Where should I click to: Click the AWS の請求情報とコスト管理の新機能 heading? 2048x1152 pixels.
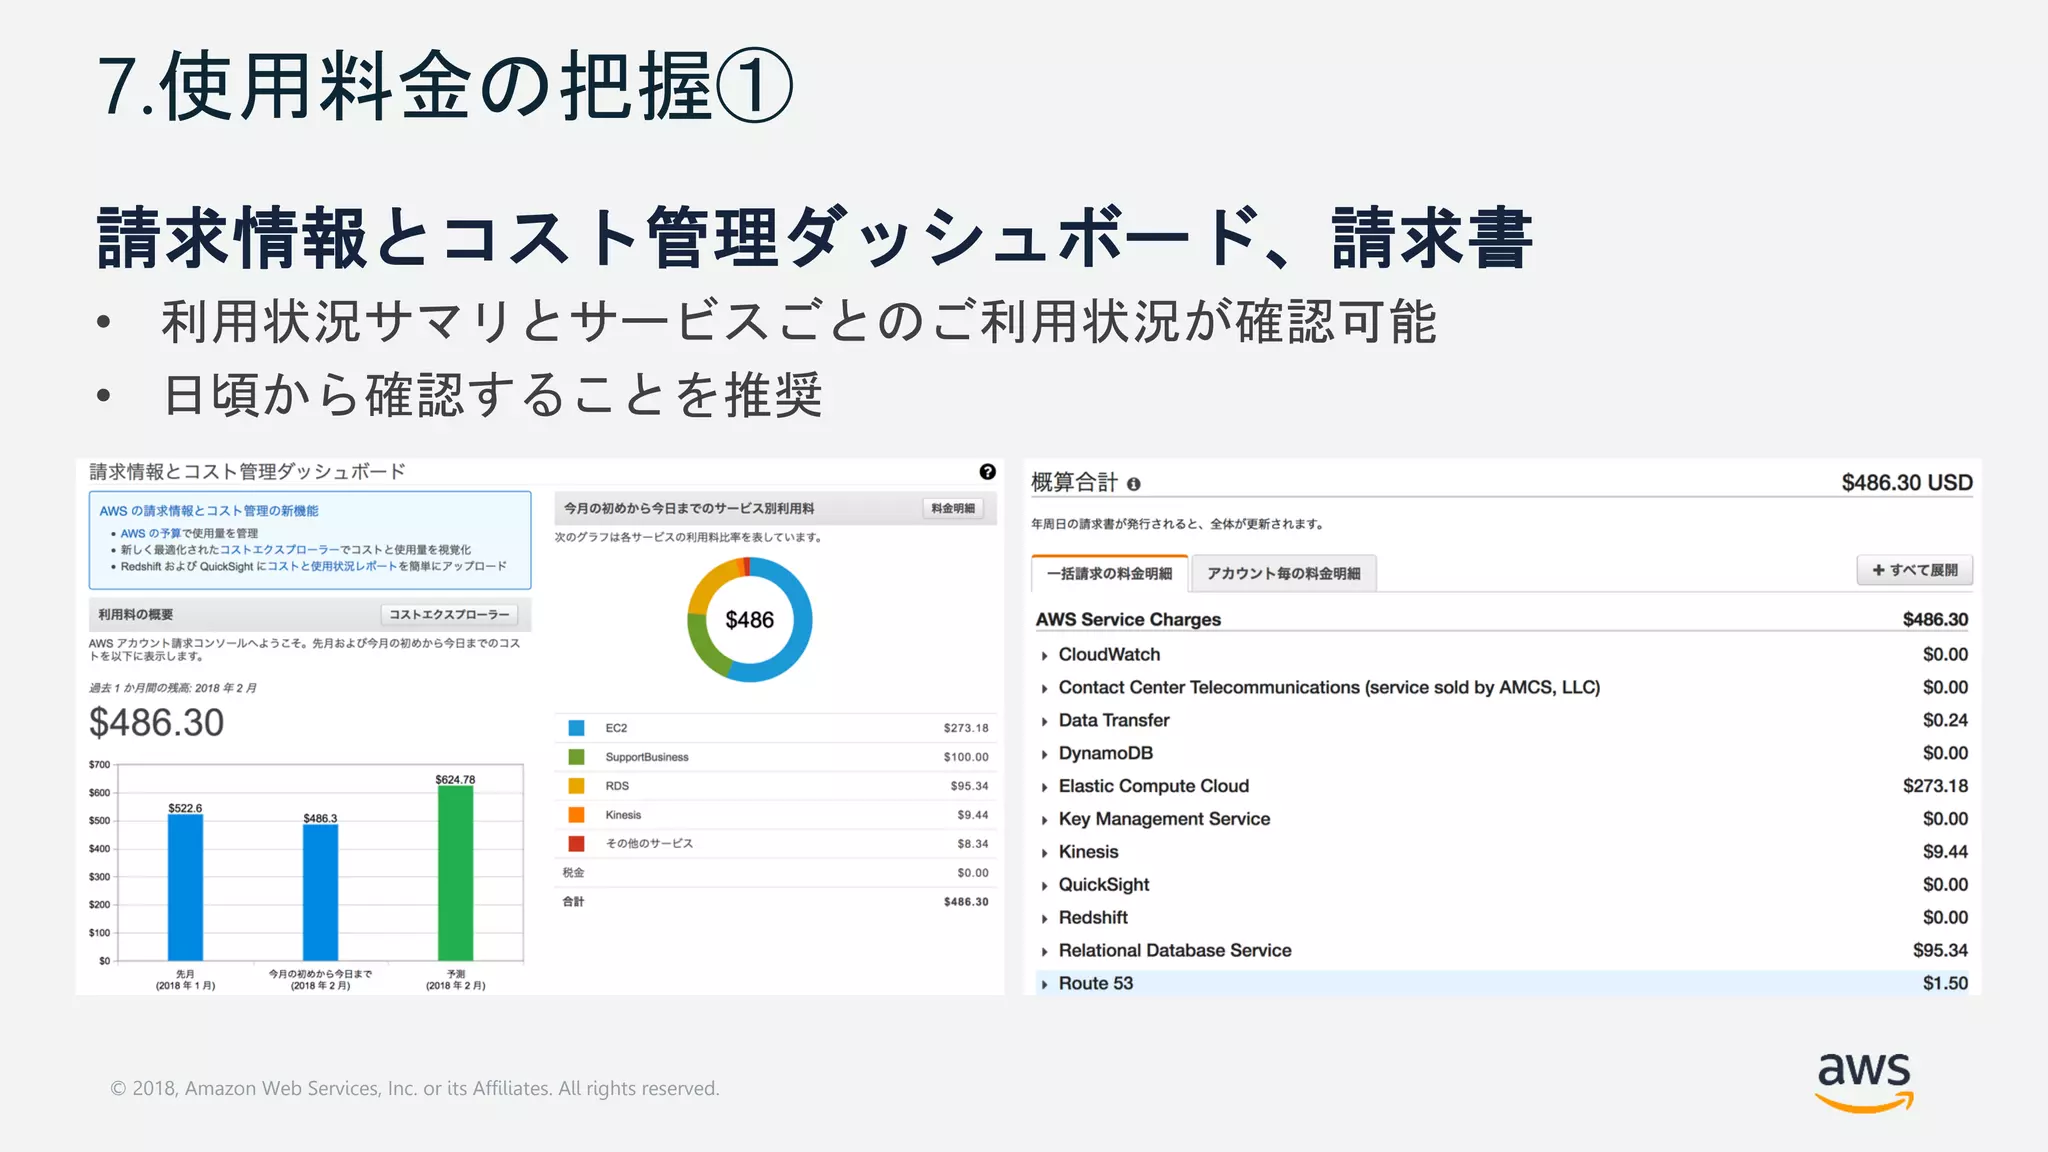pos(209,511)
